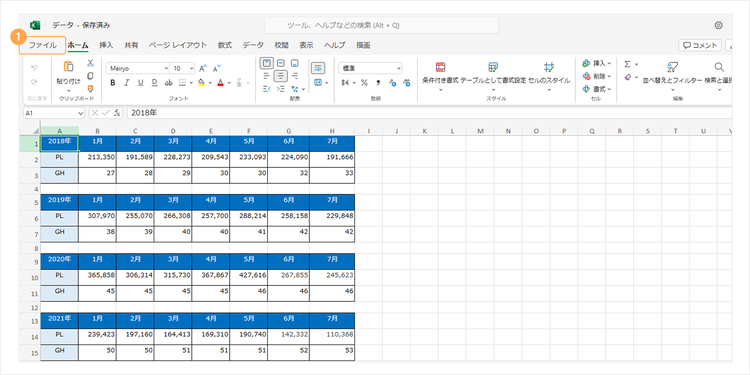Viewport: 750px width, 375px height.
Task: Click the Redo arrow icon
Action: tap(34, 82)
